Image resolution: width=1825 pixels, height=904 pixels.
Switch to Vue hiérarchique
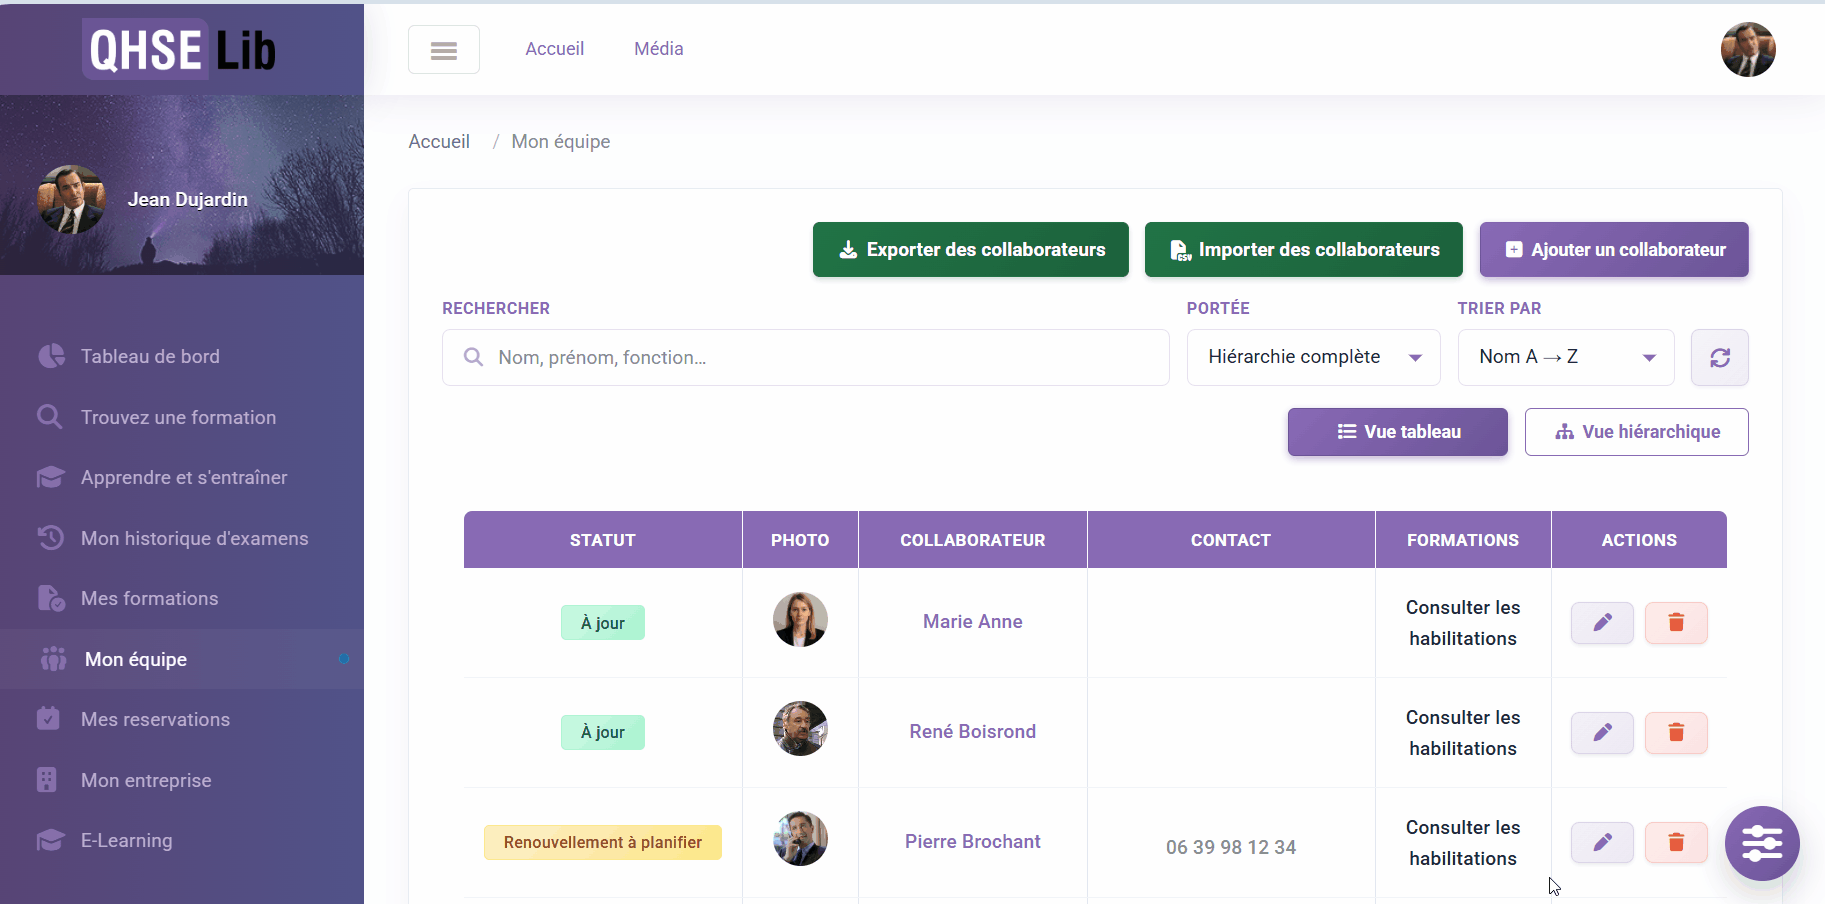click(1636, 431)
